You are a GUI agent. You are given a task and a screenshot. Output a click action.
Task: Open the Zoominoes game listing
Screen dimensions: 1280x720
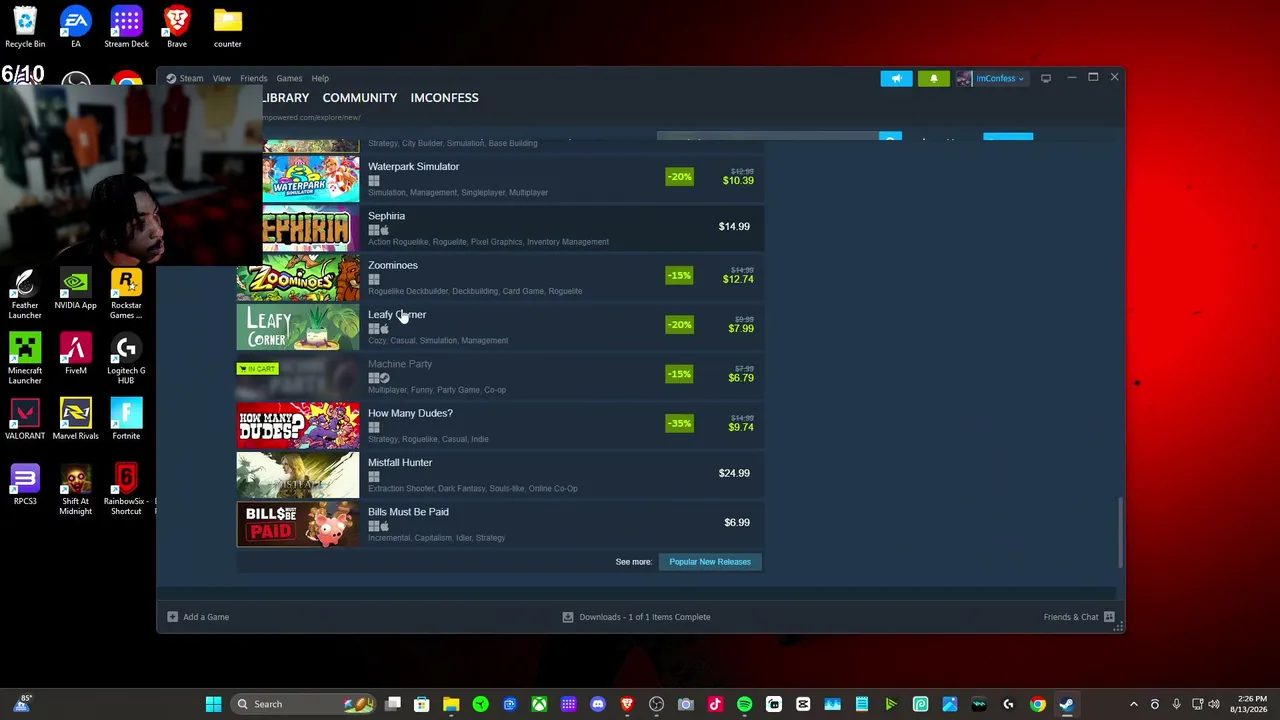(x=500, y=278)
